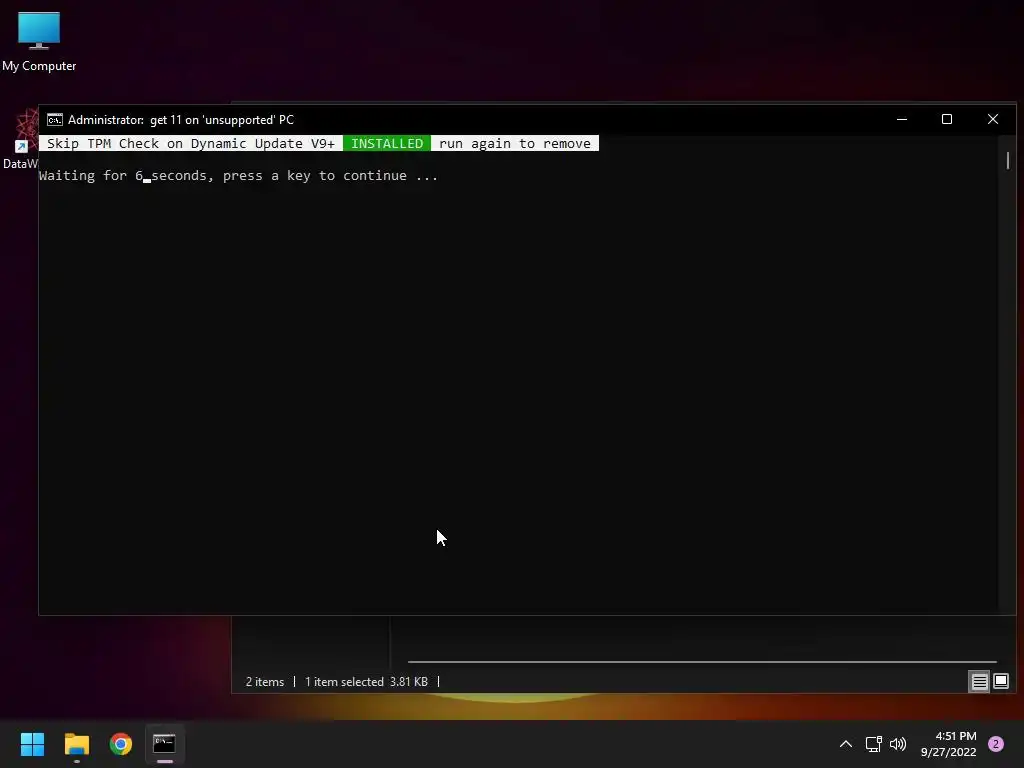Click the console vertical scrollbar thumb
This screenshot has height=768, width=1024.
(1008, 160)
